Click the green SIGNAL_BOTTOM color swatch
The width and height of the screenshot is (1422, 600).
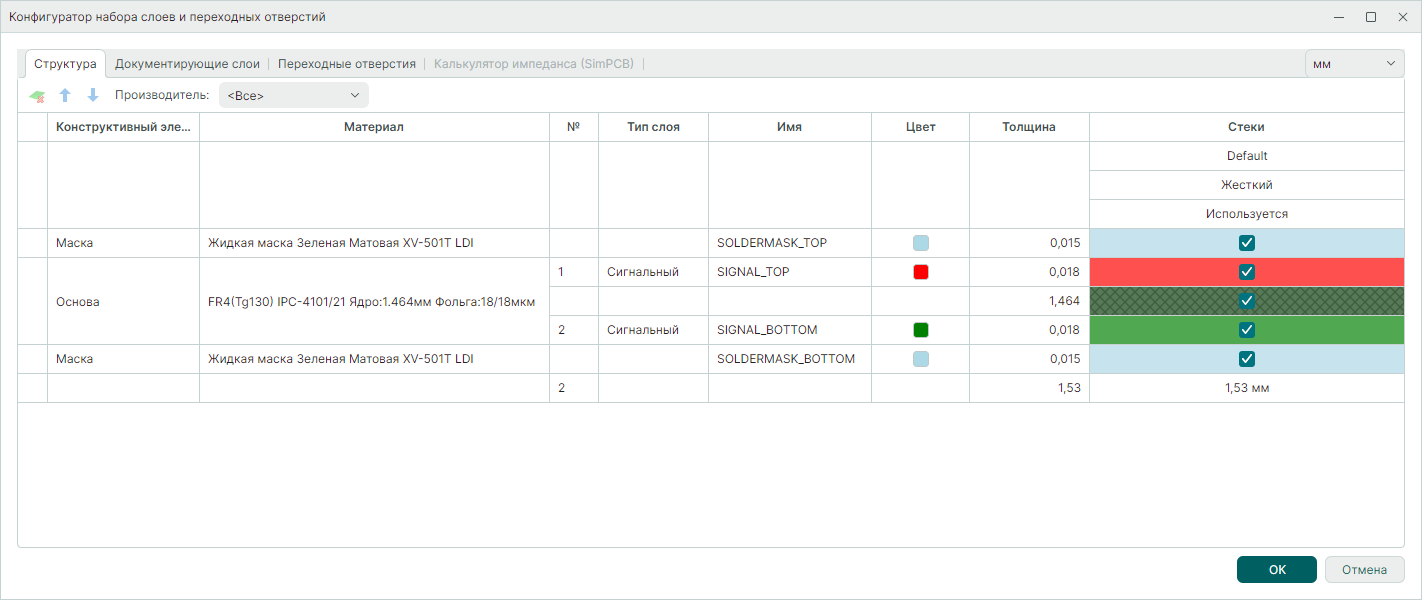(920, 330)
